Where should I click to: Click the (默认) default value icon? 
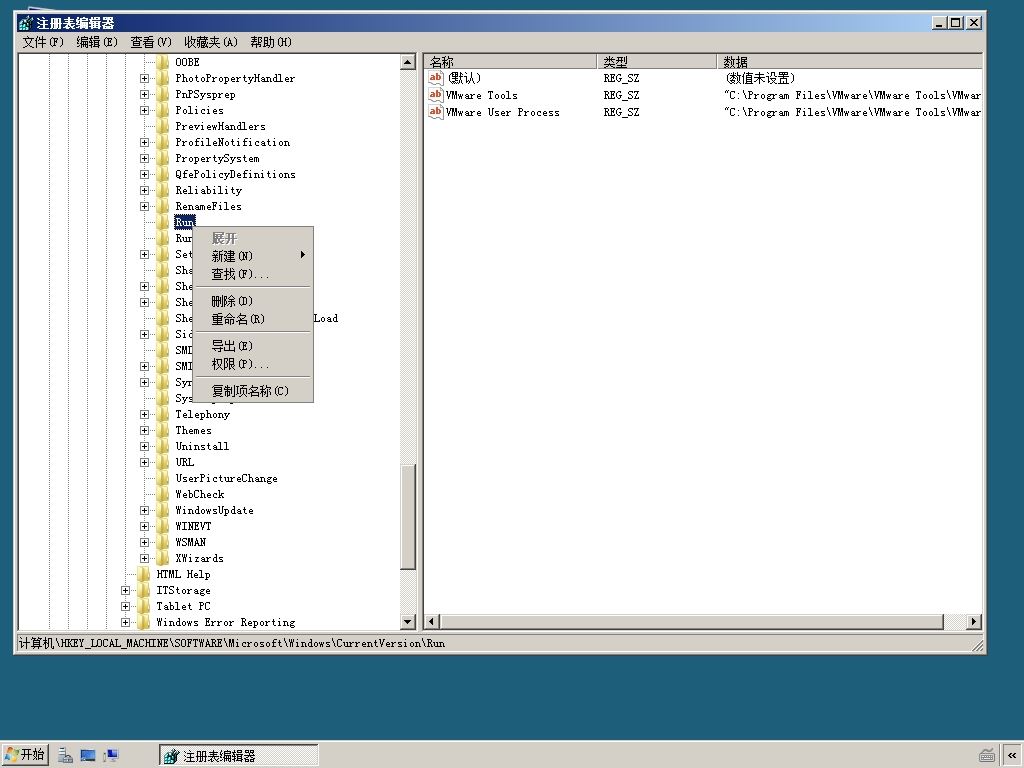[436, 78]
